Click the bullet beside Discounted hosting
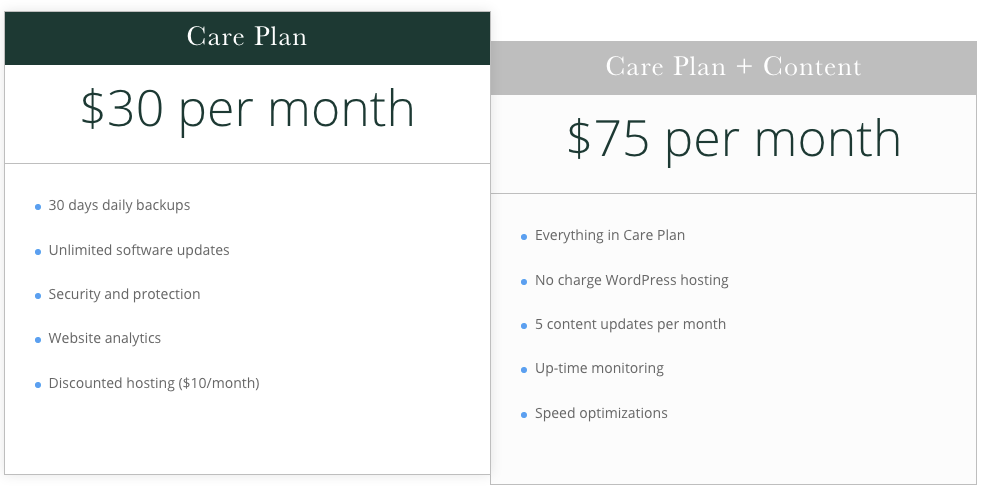The image size is (985, 493). pos(38,385)
